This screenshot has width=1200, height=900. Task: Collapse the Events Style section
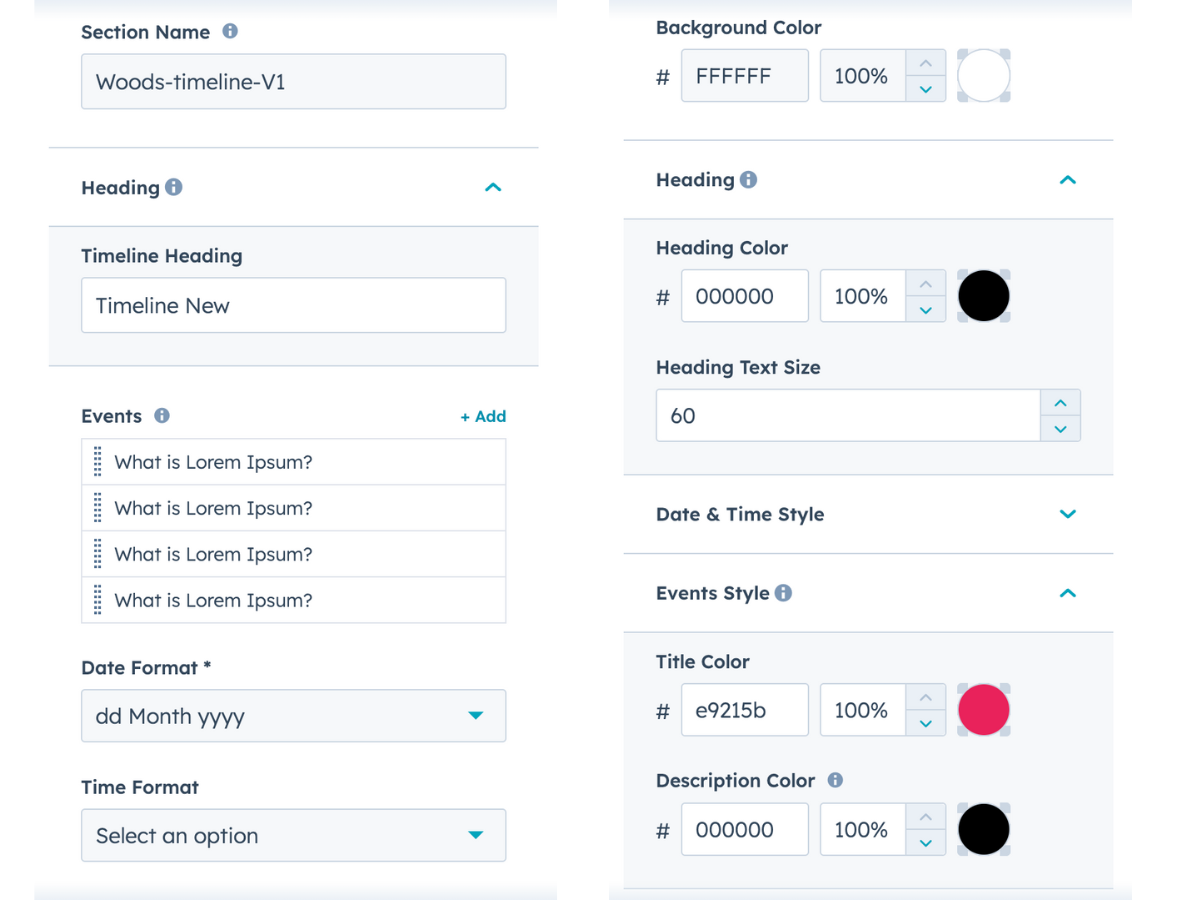click(x=1067, y=593)
